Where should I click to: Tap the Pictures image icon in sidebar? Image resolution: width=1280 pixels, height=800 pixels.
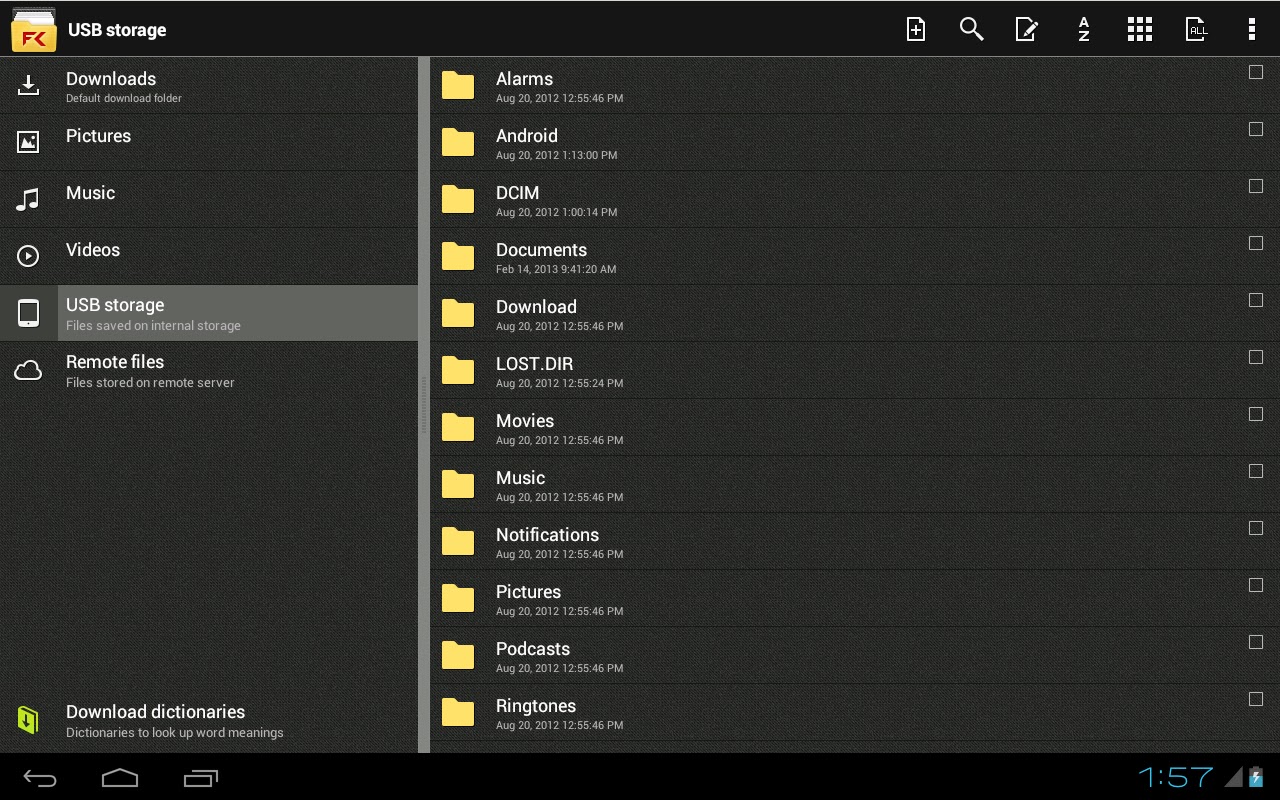[x=28, y=142]
